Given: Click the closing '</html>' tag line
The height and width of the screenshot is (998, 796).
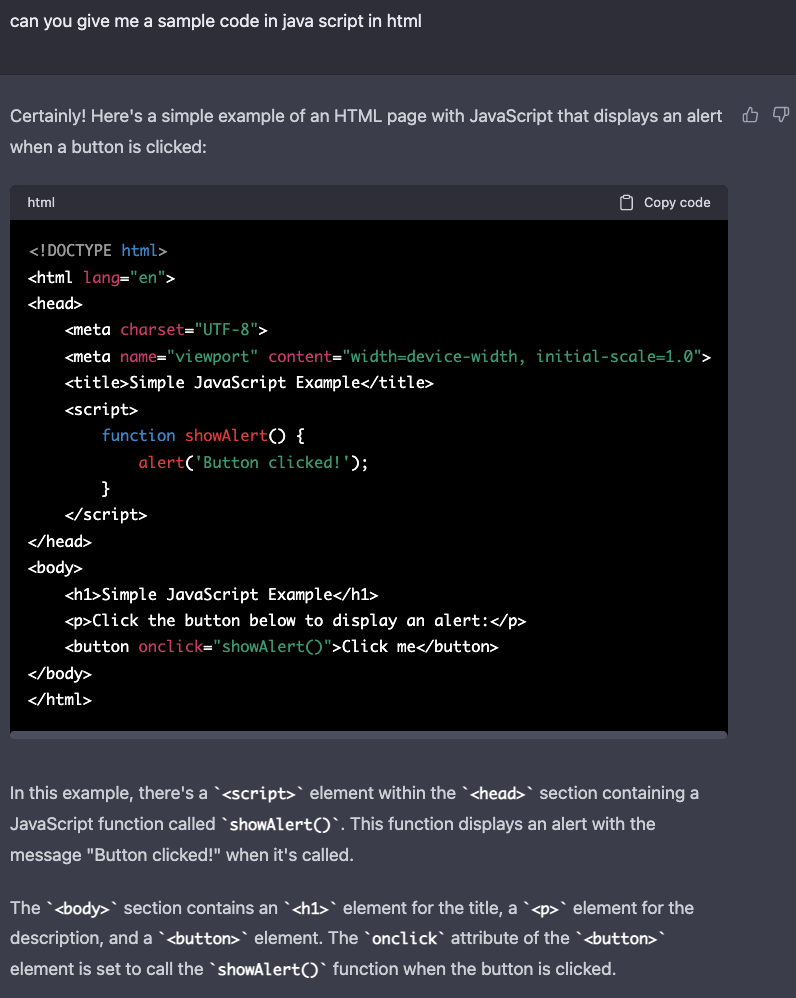Looking at the screenshot, I should coord(60,700).
